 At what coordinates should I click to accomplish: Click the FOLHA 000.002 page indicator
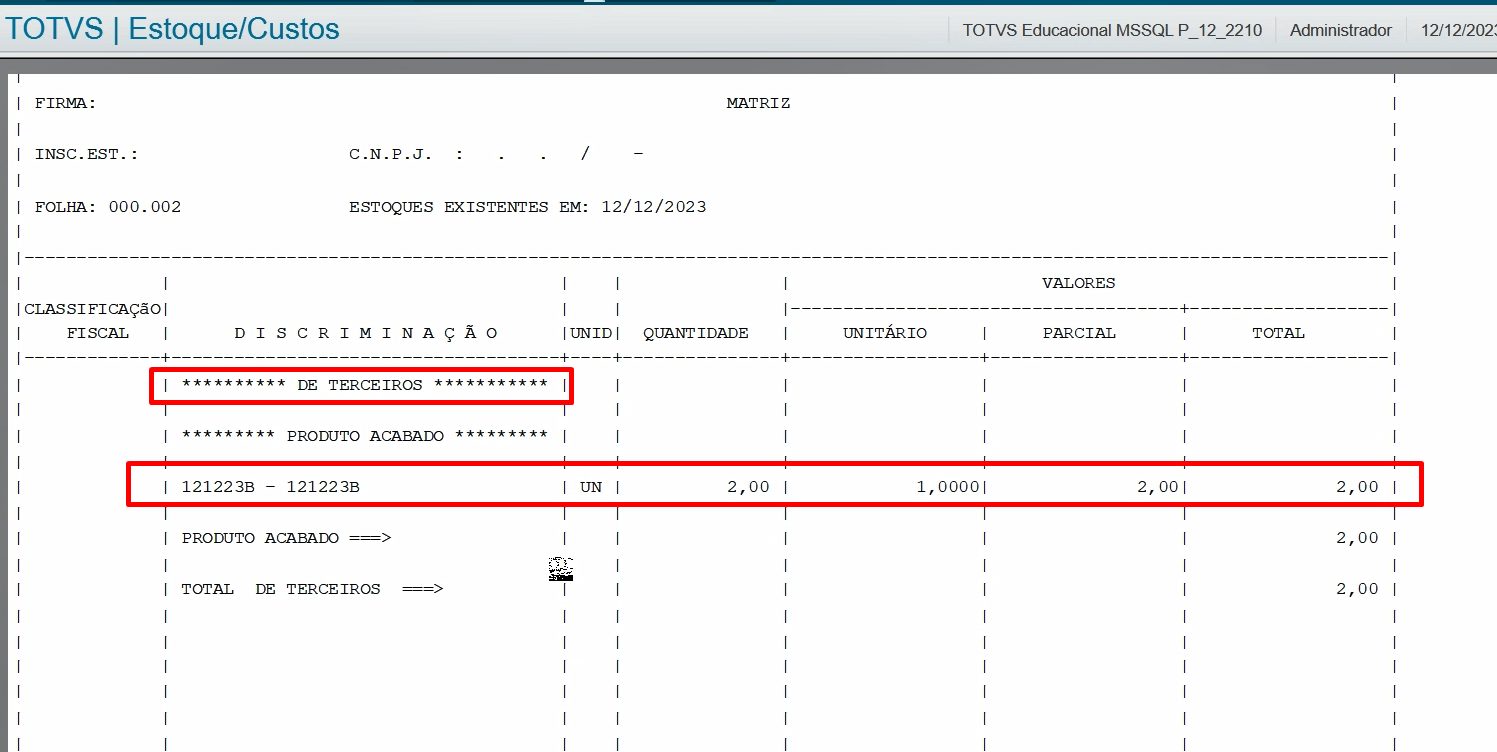[105, 206]
